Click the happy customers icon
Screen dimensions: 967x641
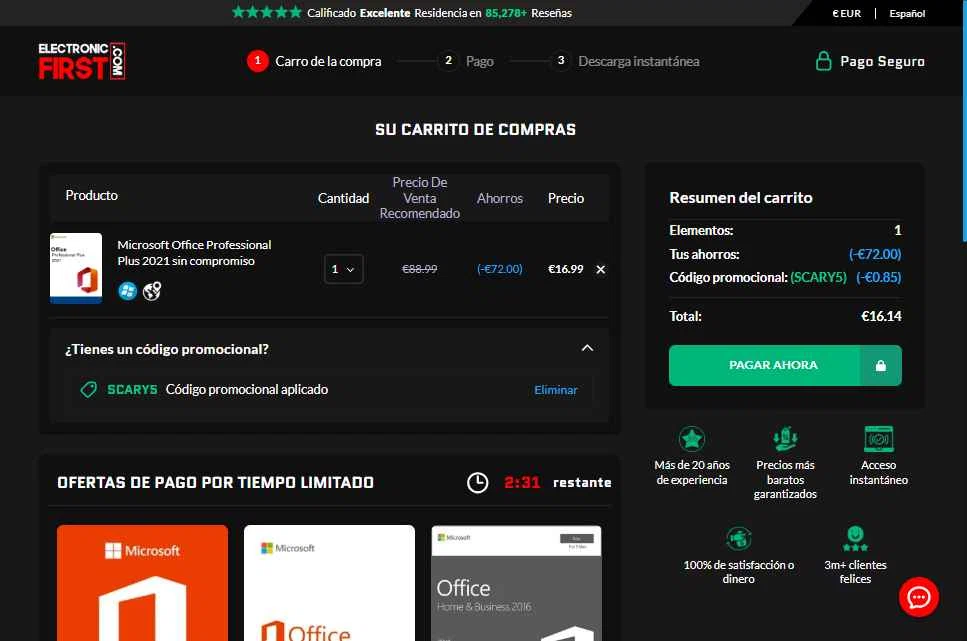(x=855, y=539)
